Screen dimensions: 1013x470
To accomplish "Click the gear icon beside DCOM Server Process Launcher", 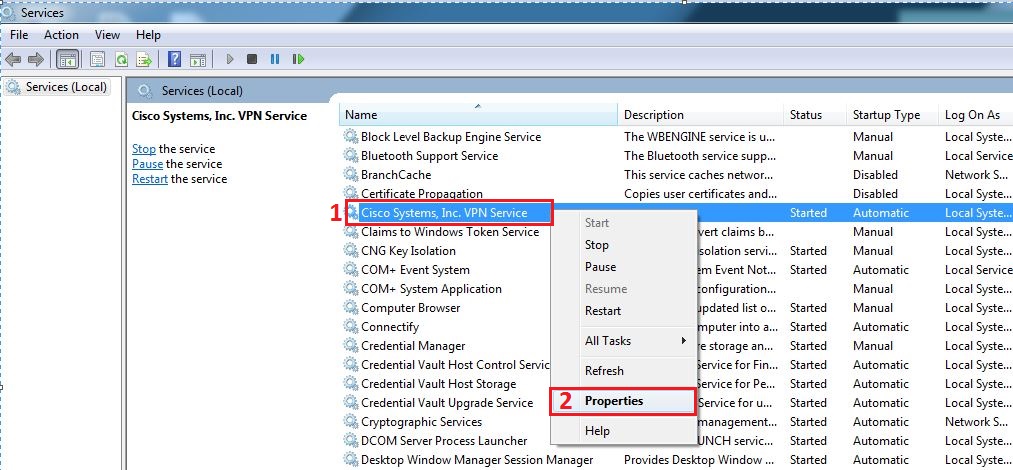I will click(x=351, y=440).
